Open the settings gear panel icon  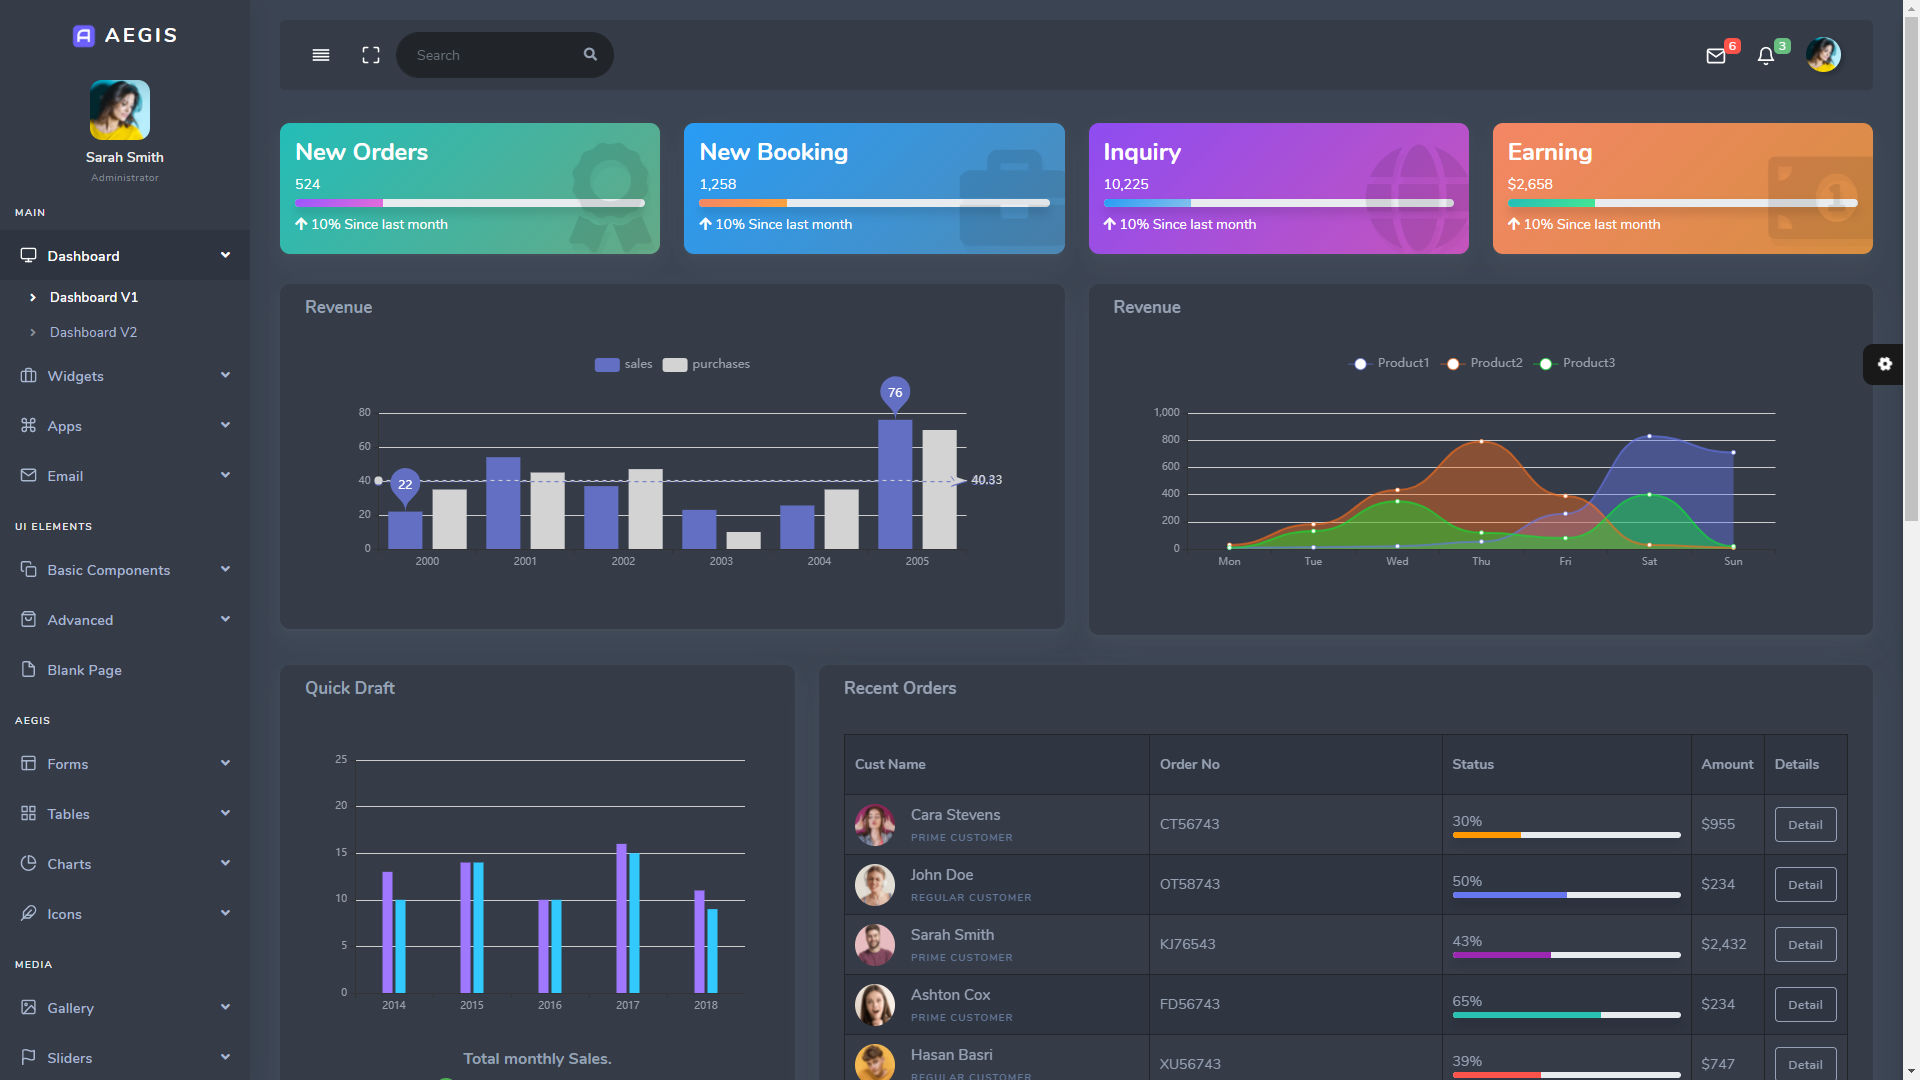pyautogui.click(x=1884, y=364)
